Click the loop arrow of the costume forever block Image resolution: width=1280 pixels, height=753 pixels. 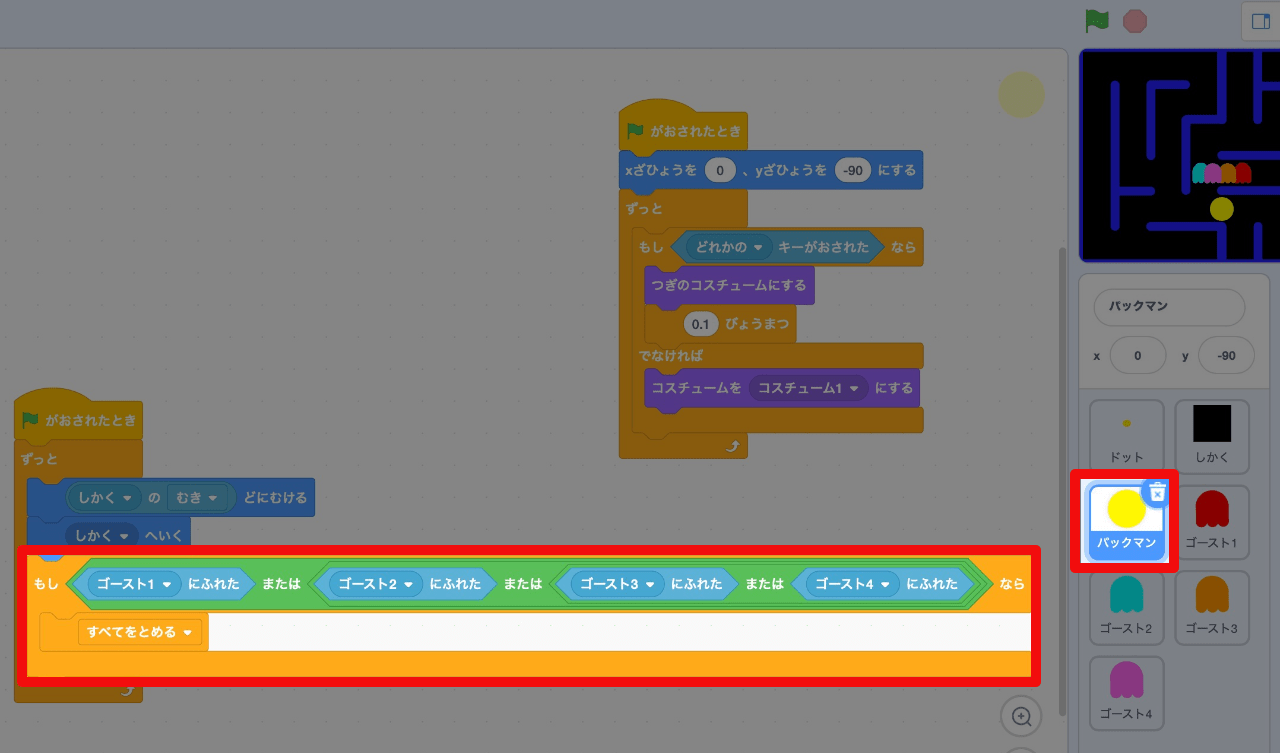(734, 446)
